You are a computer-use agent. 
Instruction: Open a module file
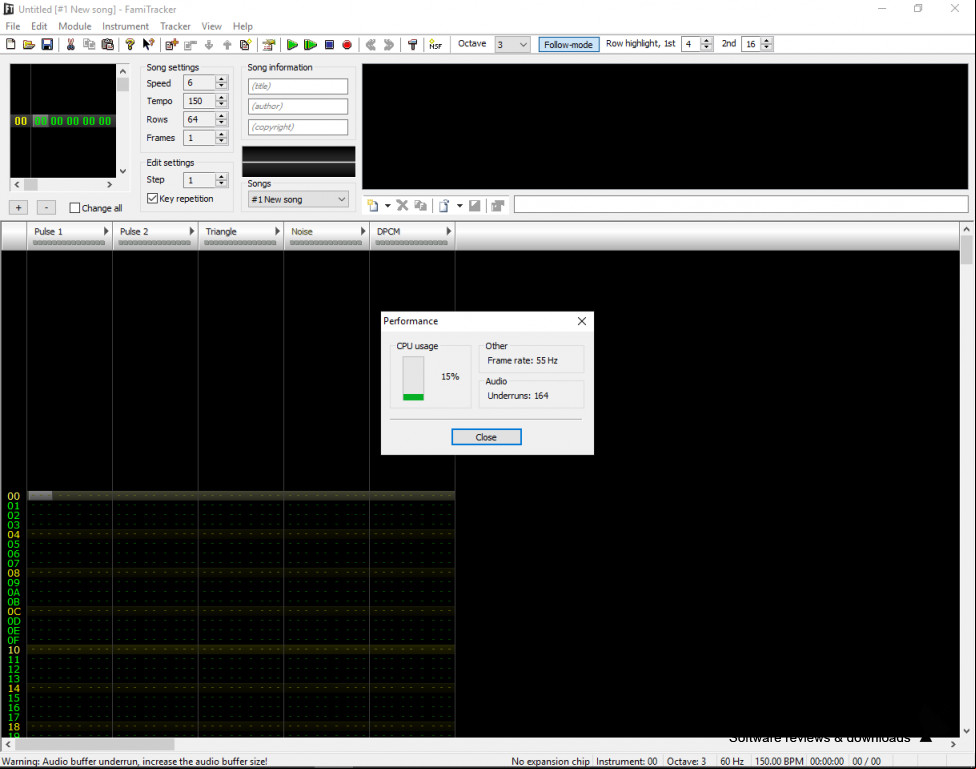click(29, 44)
